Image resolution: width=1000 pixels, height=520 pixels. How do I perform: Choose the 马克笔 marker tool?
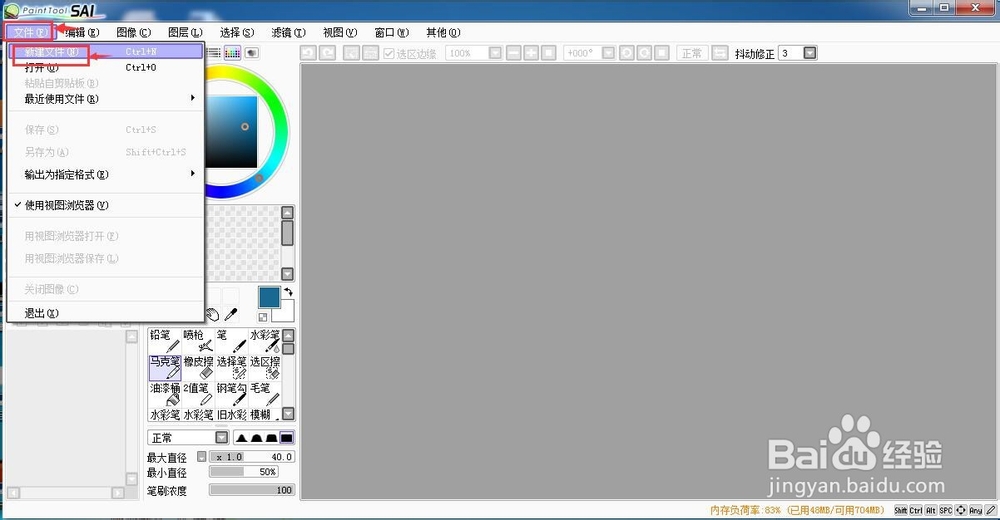[165, 368]
